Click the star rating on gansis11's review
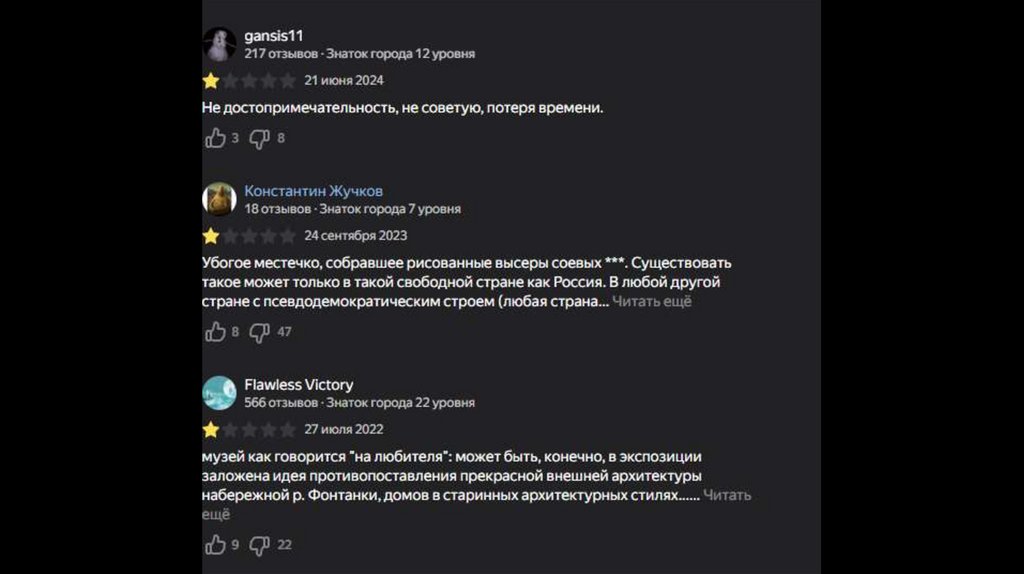The image size is (1024, 574). click(x=249, y=80)
